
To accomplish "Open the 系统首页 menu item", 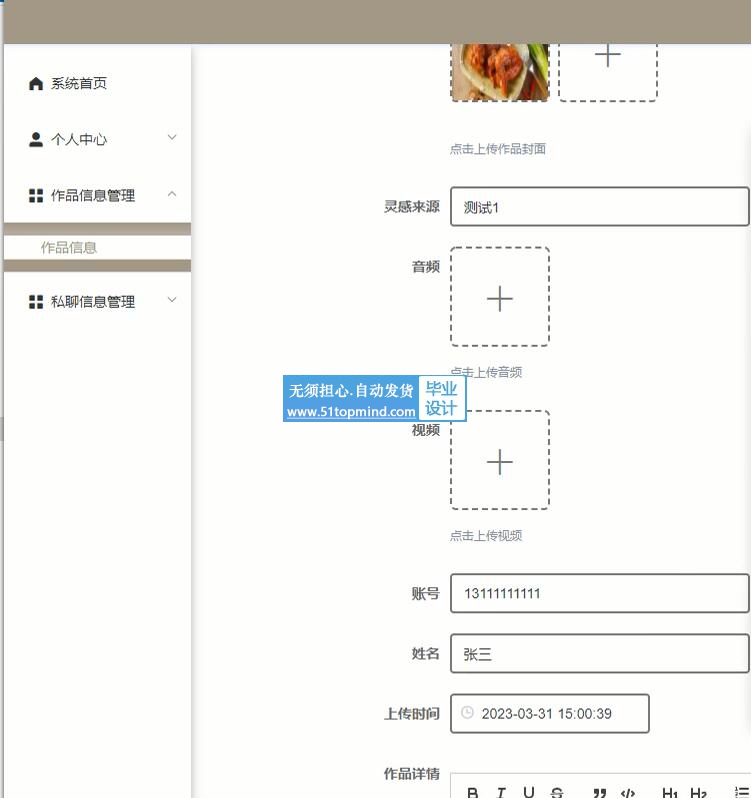I will coord(79,84).
